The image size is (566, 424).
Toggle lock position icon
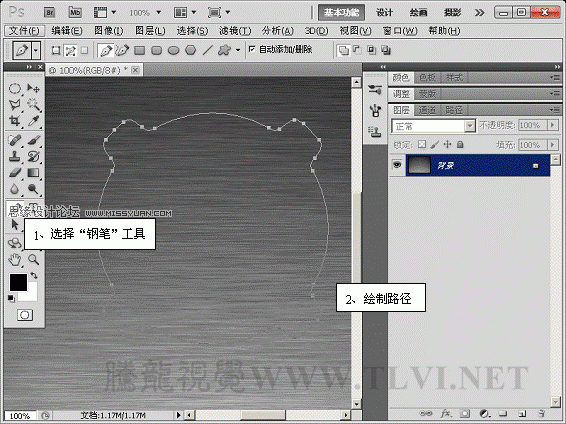447,145
